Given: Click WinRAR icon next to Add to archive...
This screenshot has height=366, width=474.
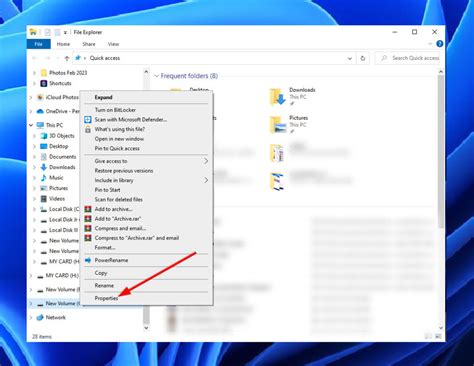Looking at the screenshot, I should click(x=88, y=209).
